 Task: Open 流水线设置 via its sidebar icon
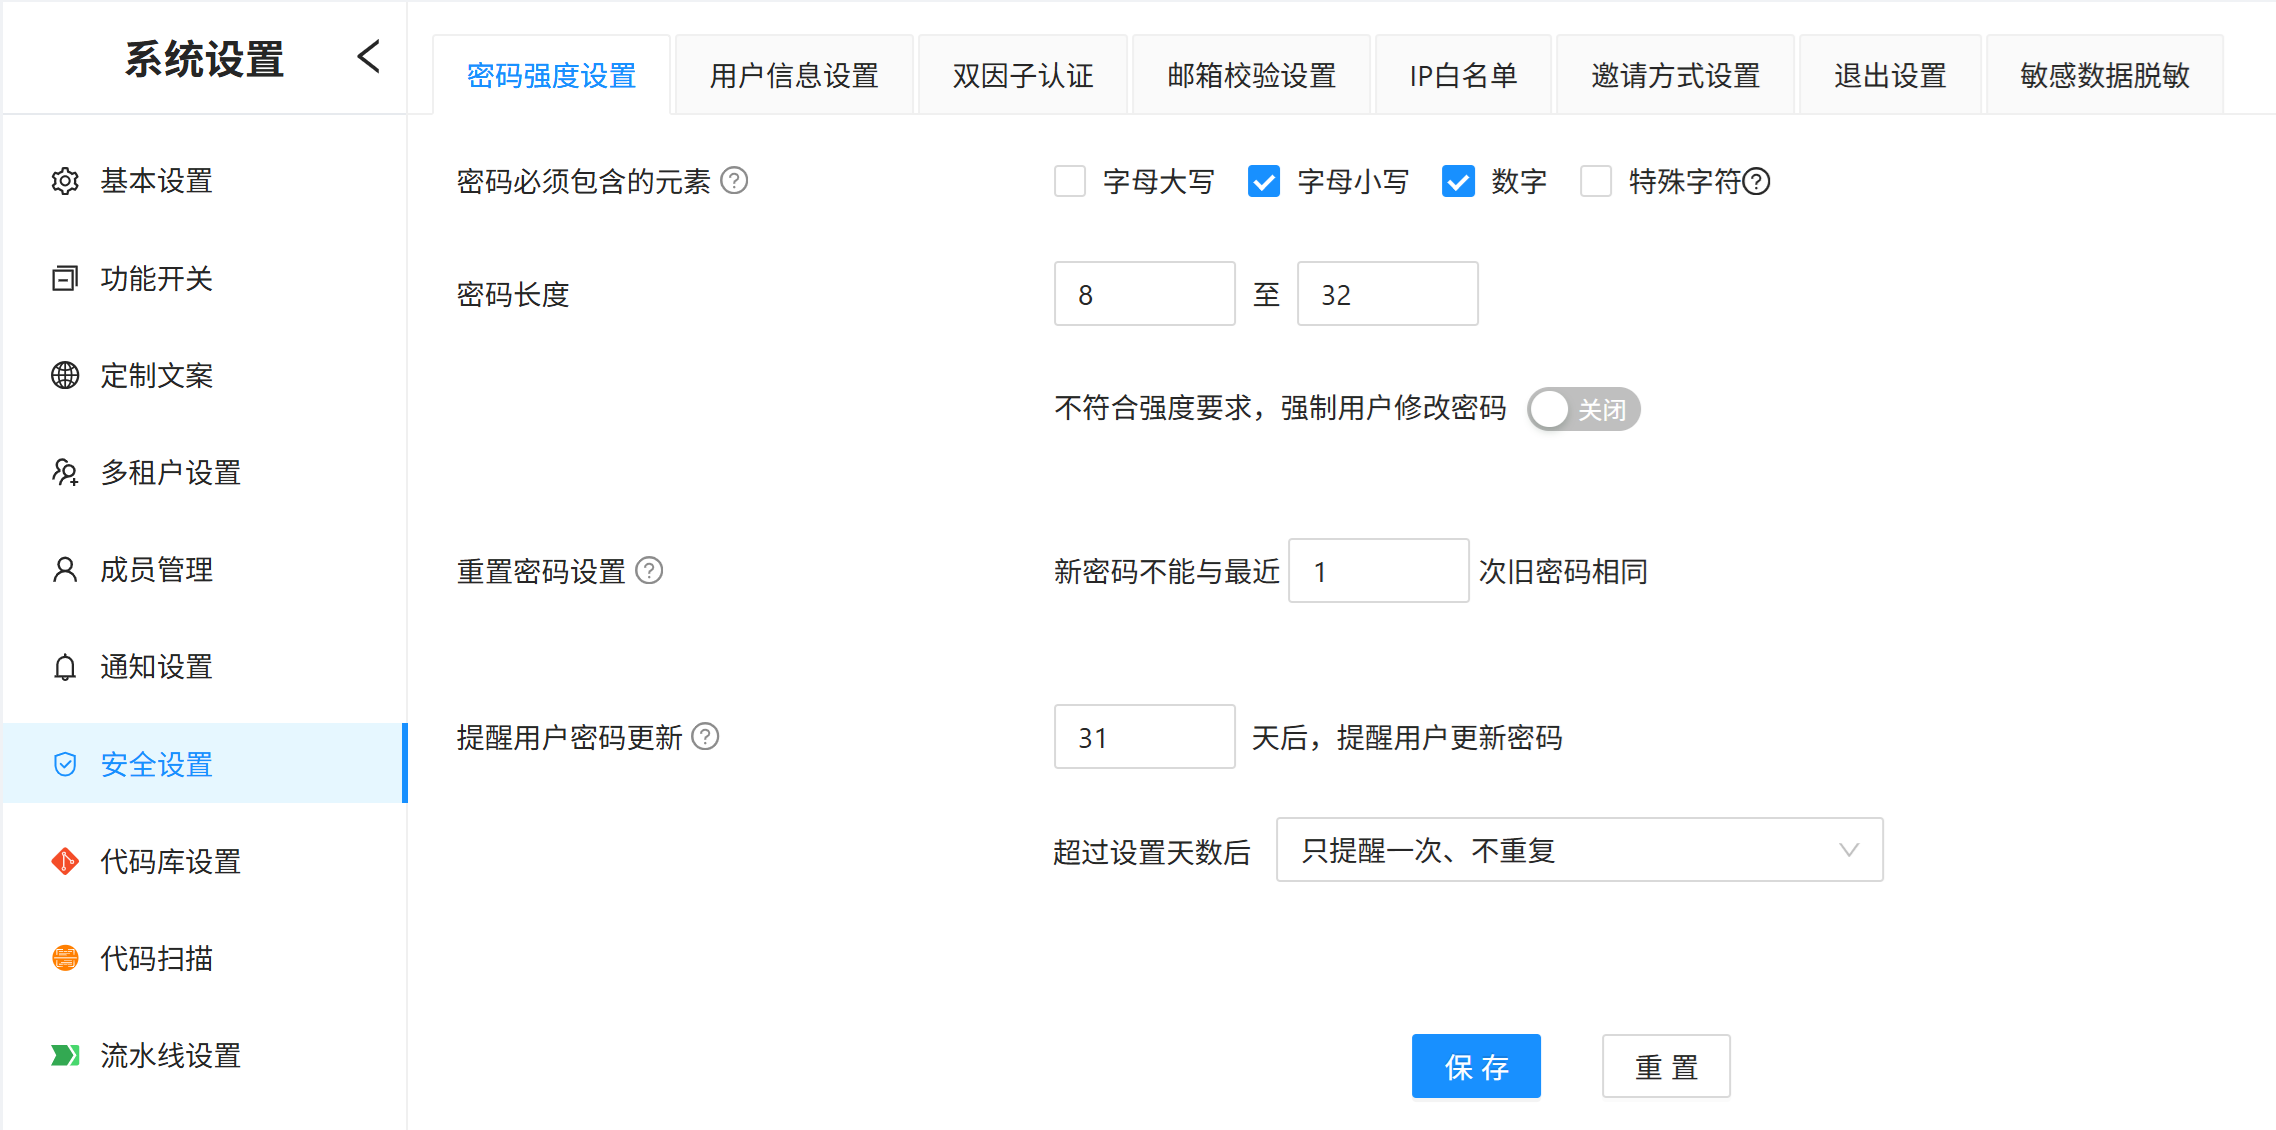65,1055
